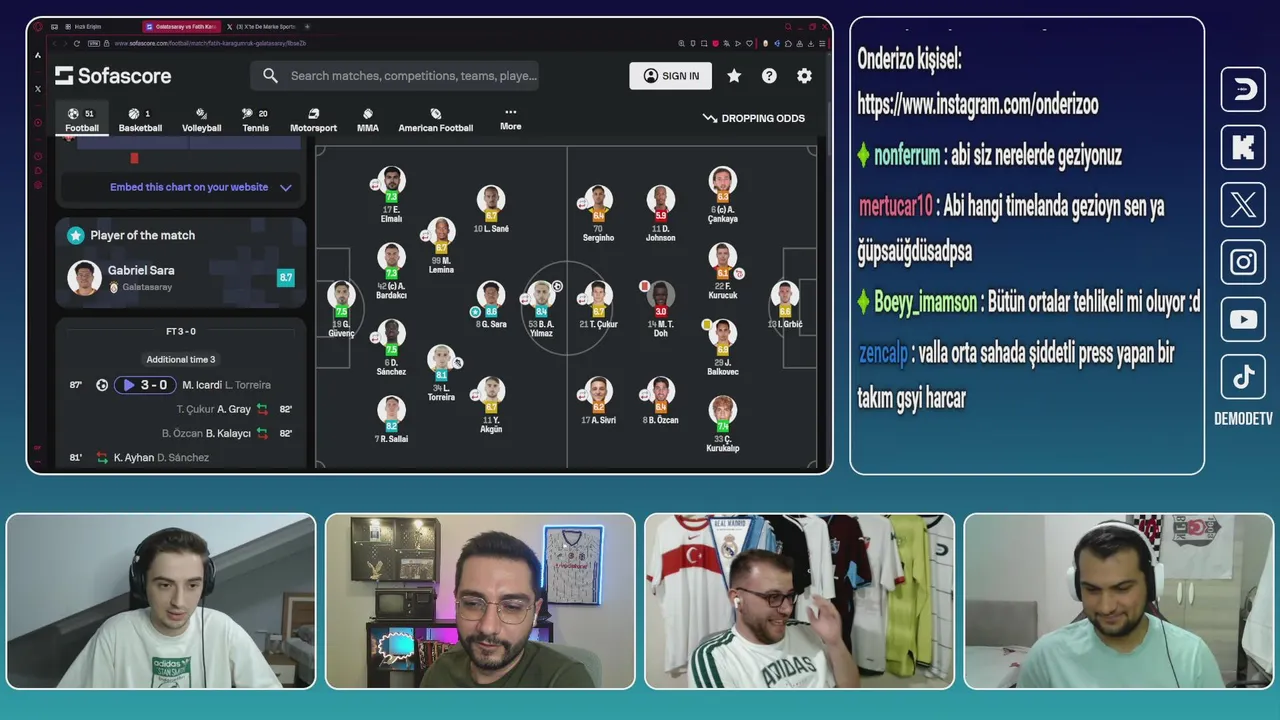Click the SIGN IN button

tap(671, 76)
